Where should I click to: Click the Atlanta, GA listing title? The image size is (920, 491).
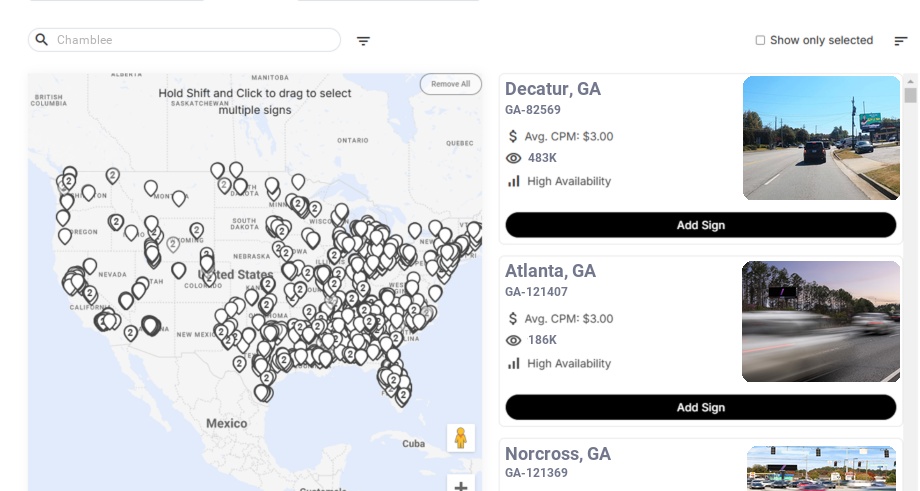pyautogui.click(x=550, y=271)
